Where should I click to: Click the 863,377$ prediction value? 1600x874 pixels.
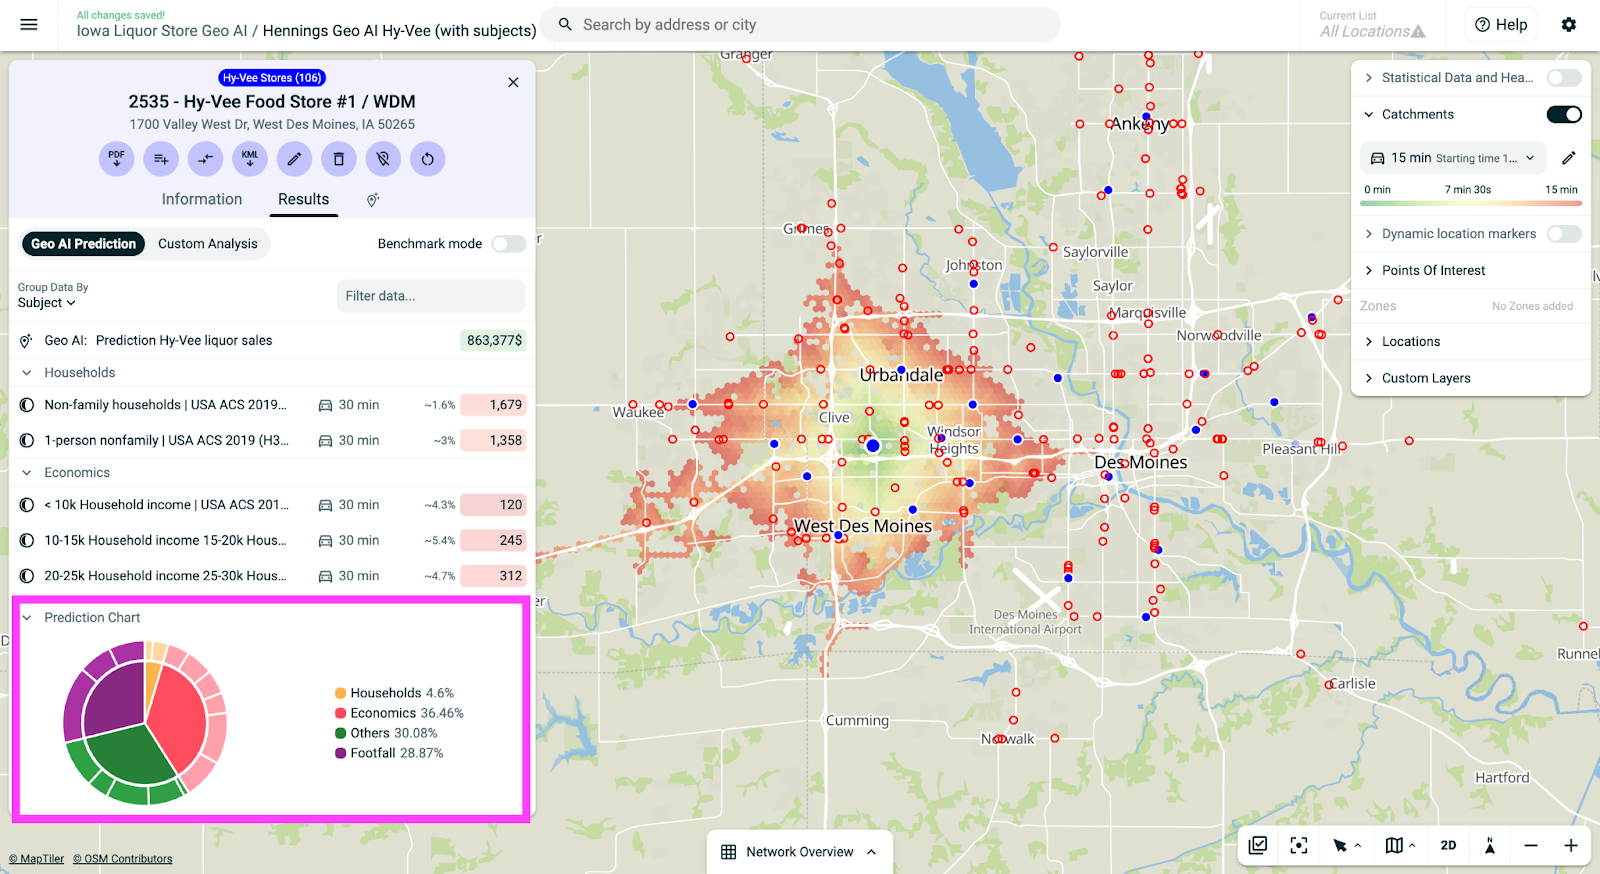point(494,341)
